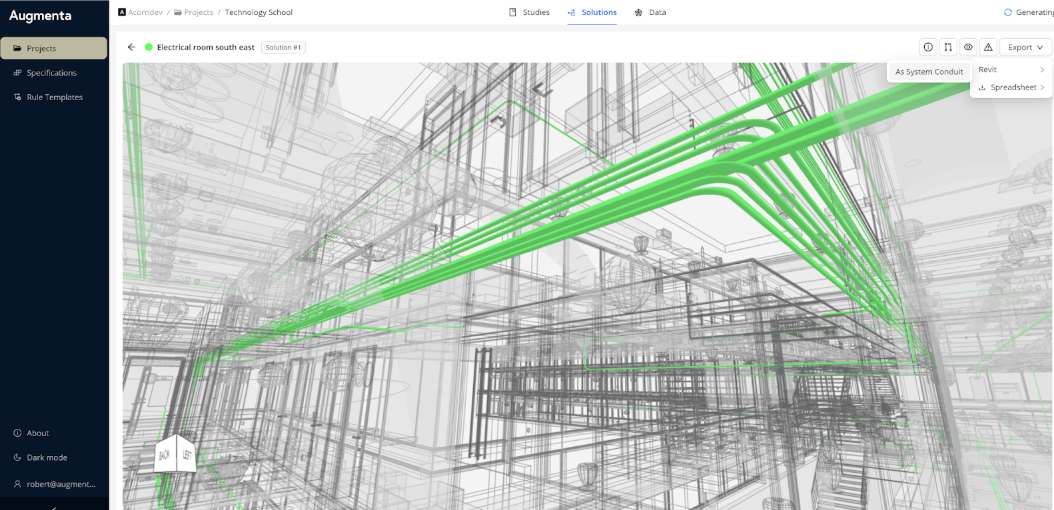
Task: Click the green status dot by title
Action: [x=149, y=47]
